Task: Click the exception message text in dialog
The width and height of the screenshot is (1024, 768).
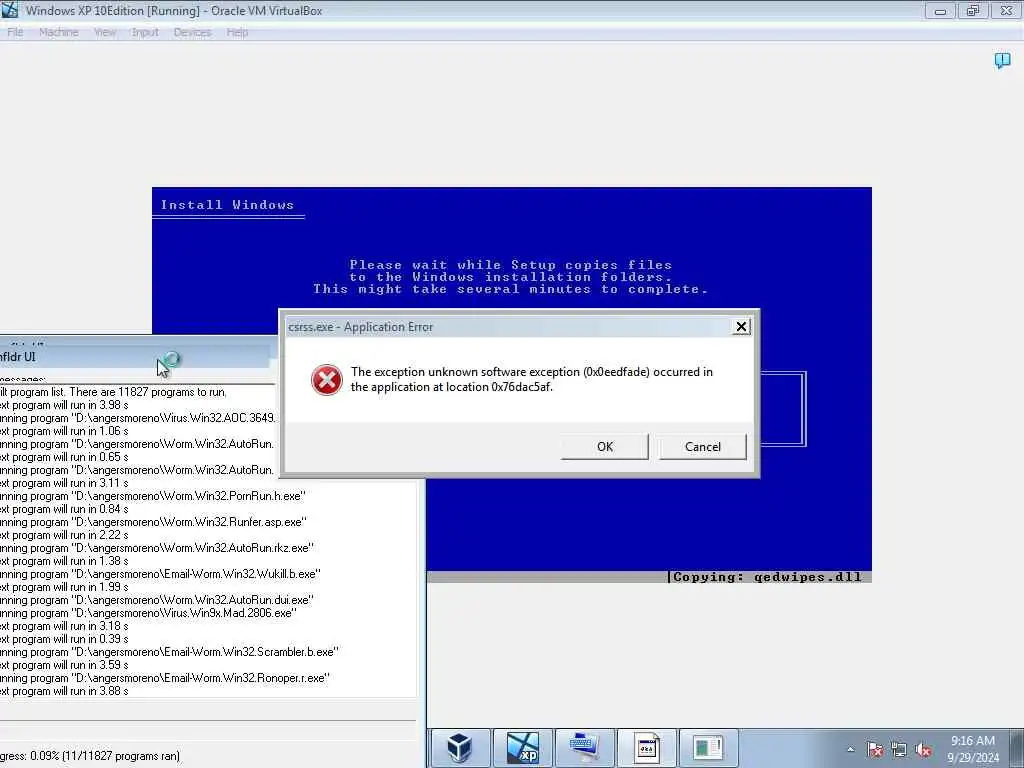Action: pos(532,379)
